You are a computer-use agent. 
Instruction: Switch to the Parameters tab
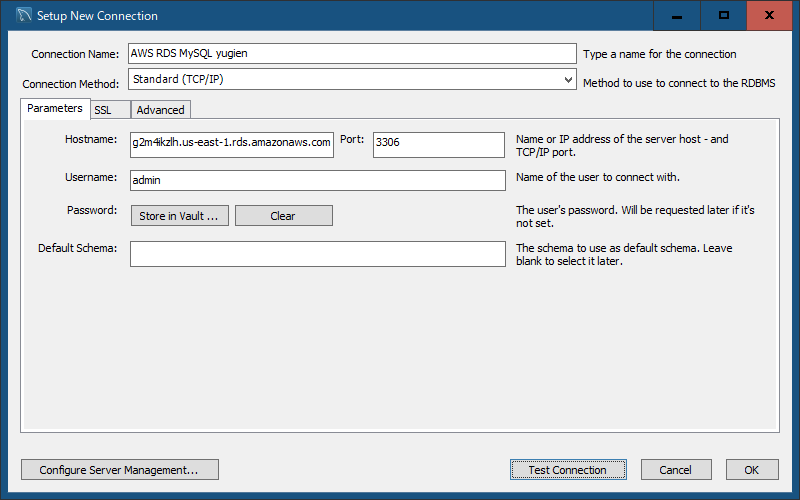55,109
